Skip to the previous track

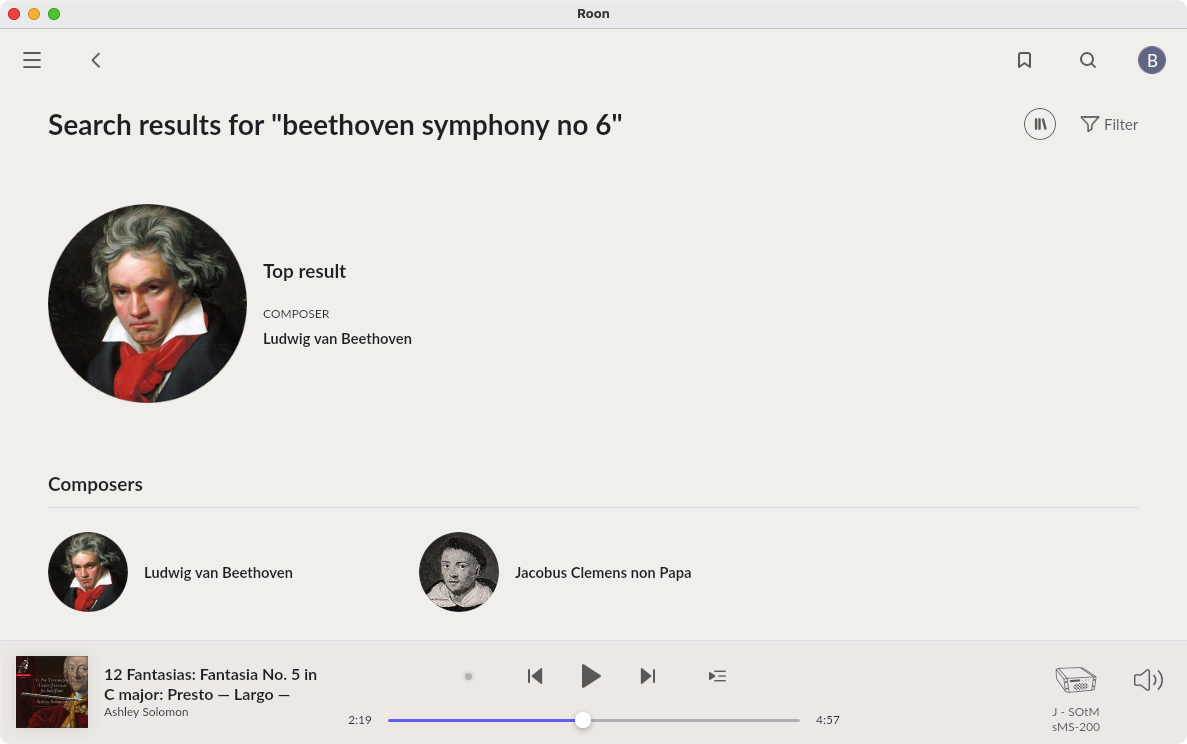coord(535,676)
